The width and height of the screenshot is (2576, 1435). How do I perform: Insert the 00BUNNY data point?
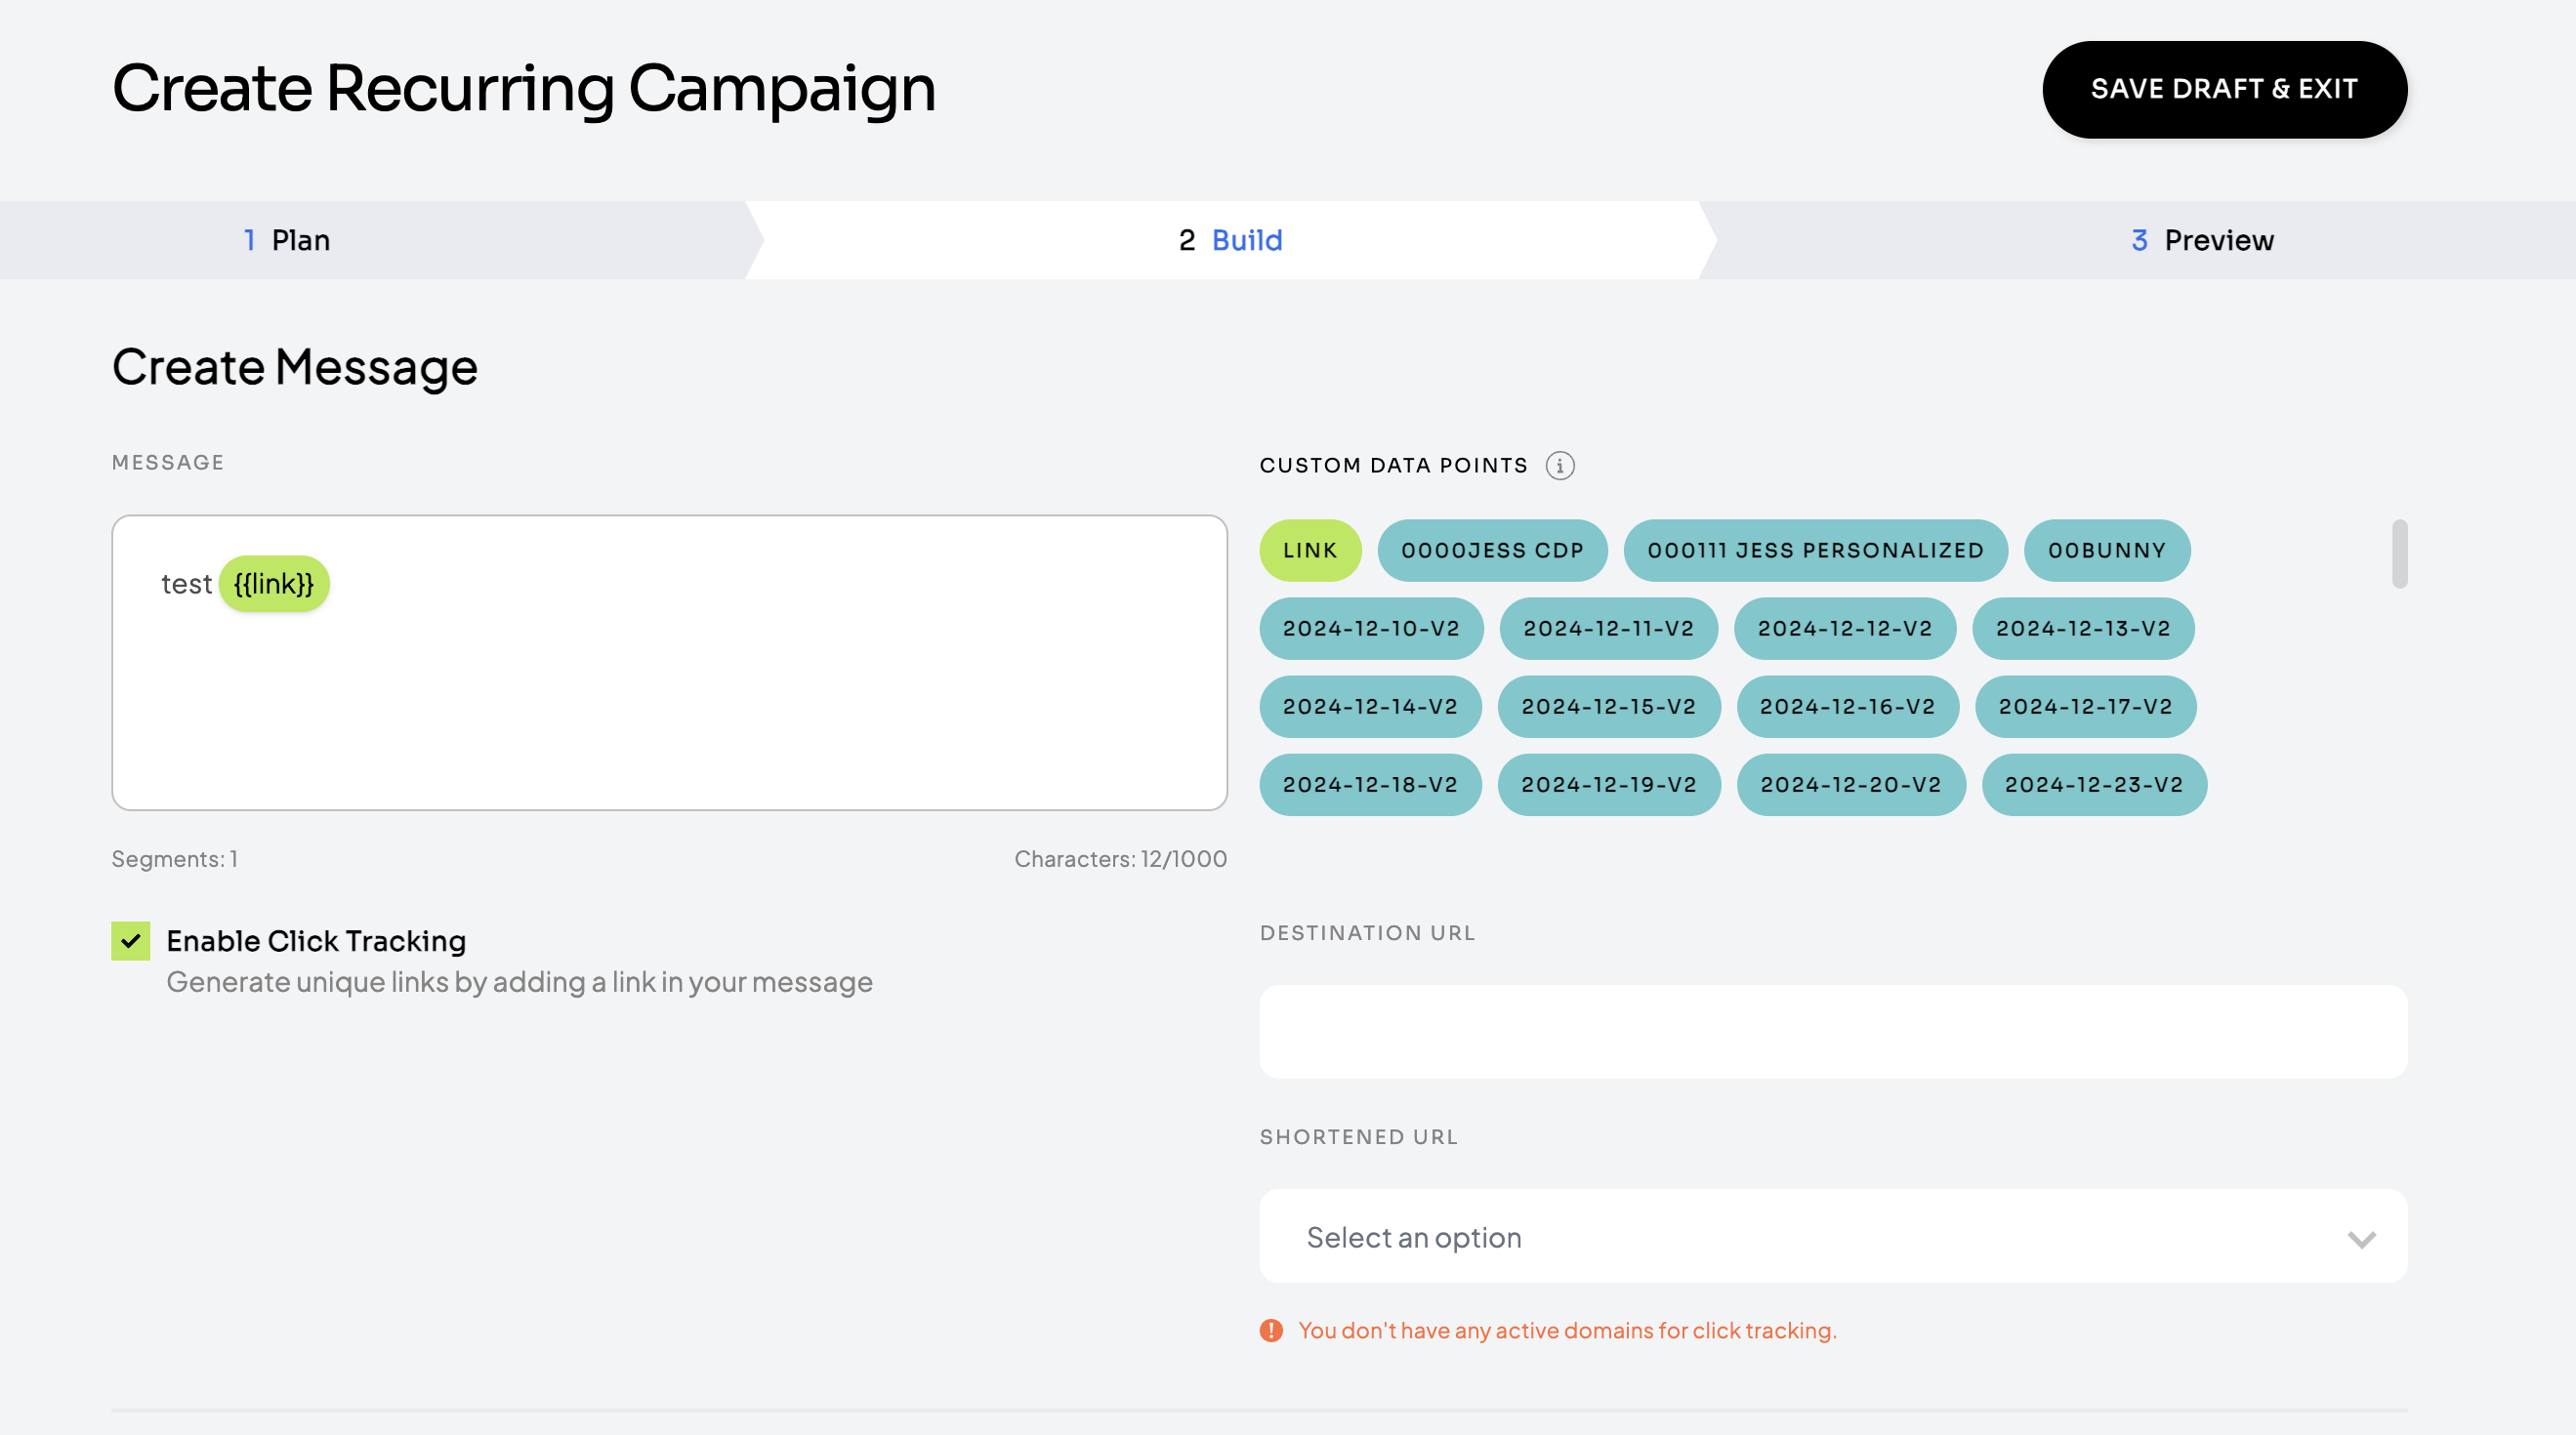[2106, 550]
